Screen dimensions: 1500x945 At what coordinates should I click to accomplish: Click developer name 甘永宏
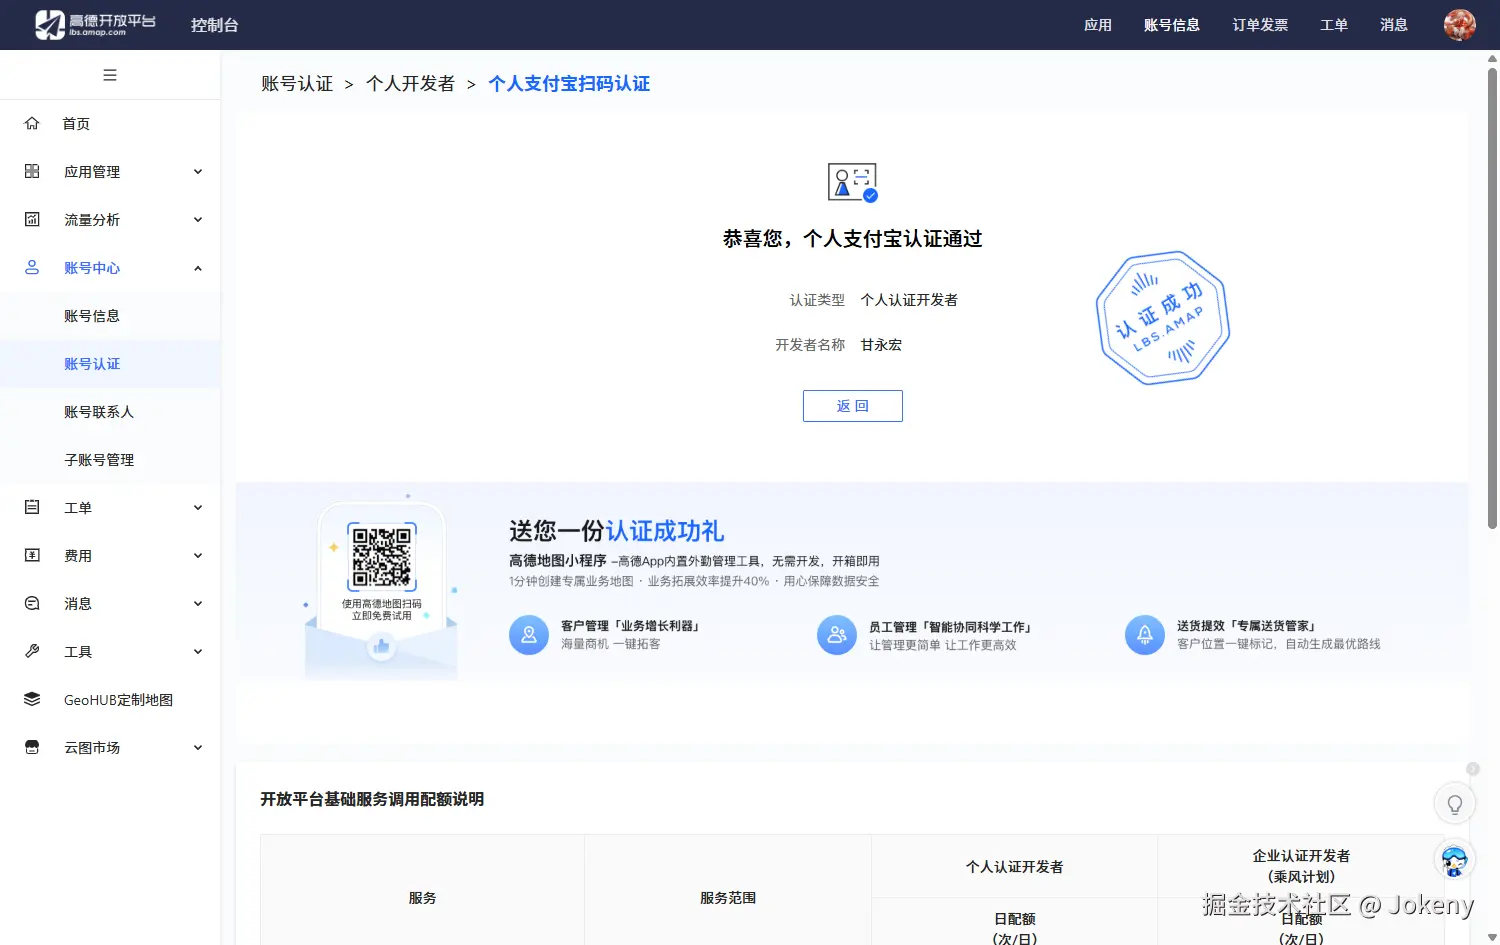point(881,344)
